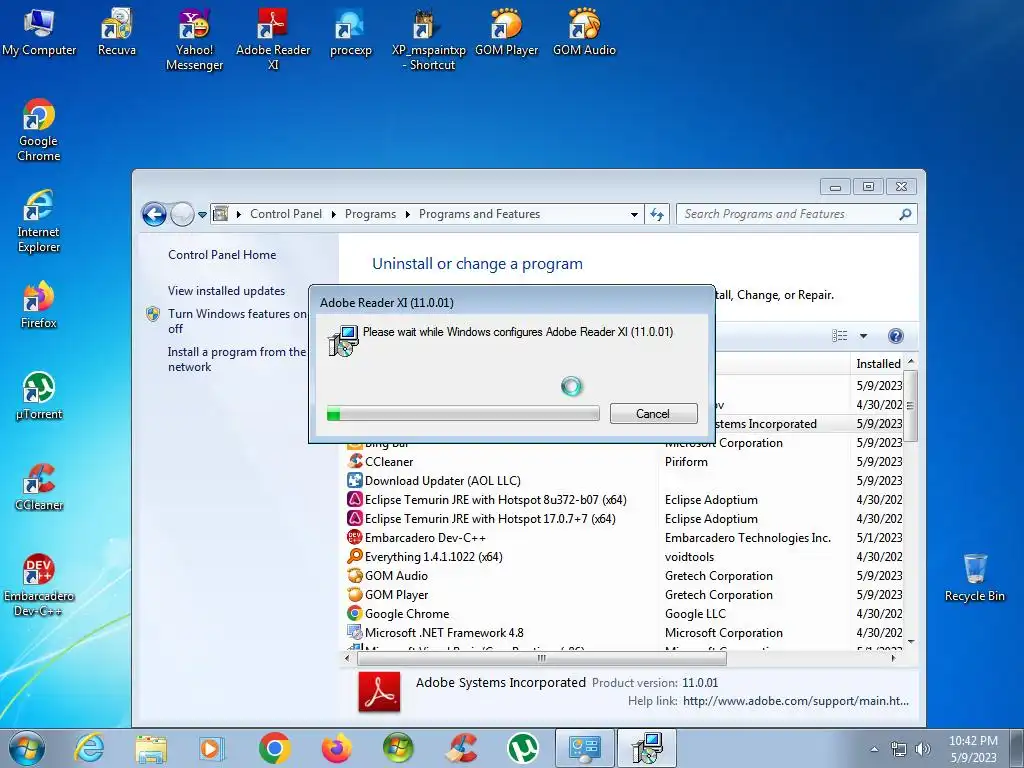This screenshot has width=1024, height=768.
Task: Click the Back navigation arrow
Action: tap(154, 214)
